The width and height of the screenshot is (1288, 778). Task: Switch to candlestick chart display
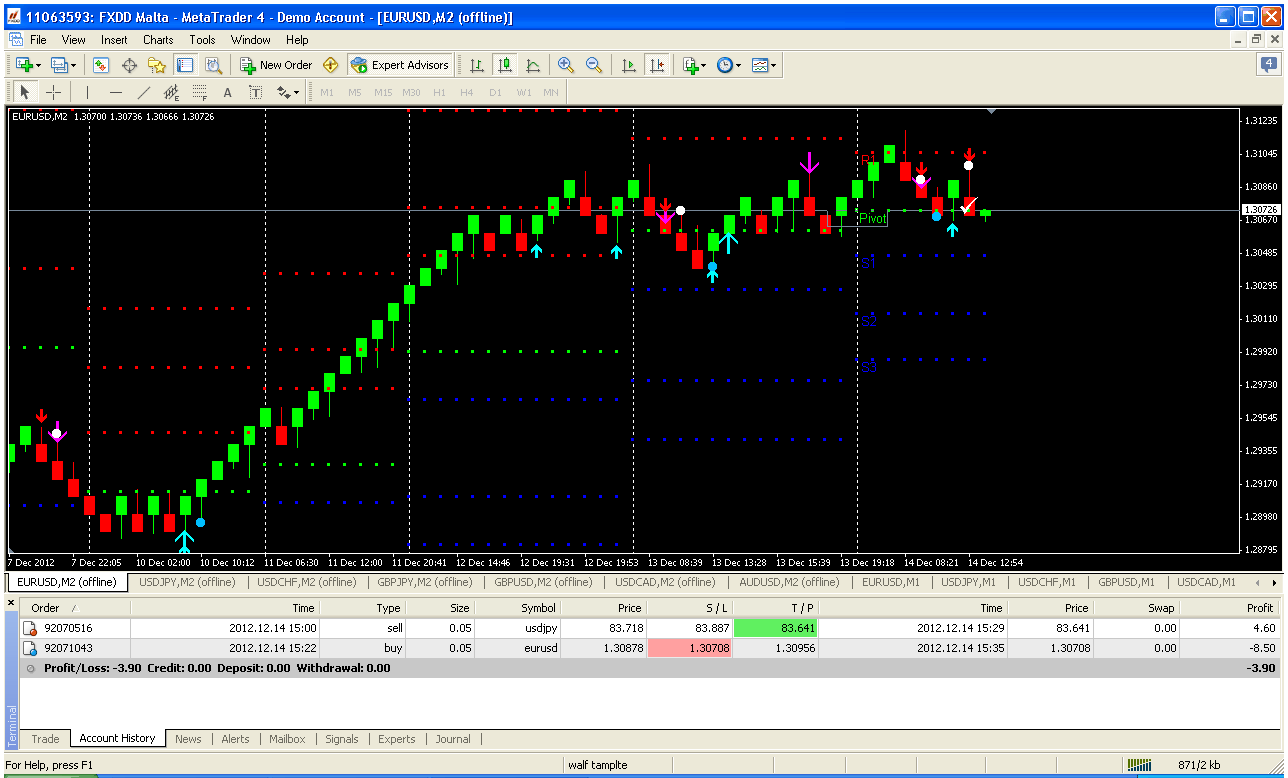[505, 65]
